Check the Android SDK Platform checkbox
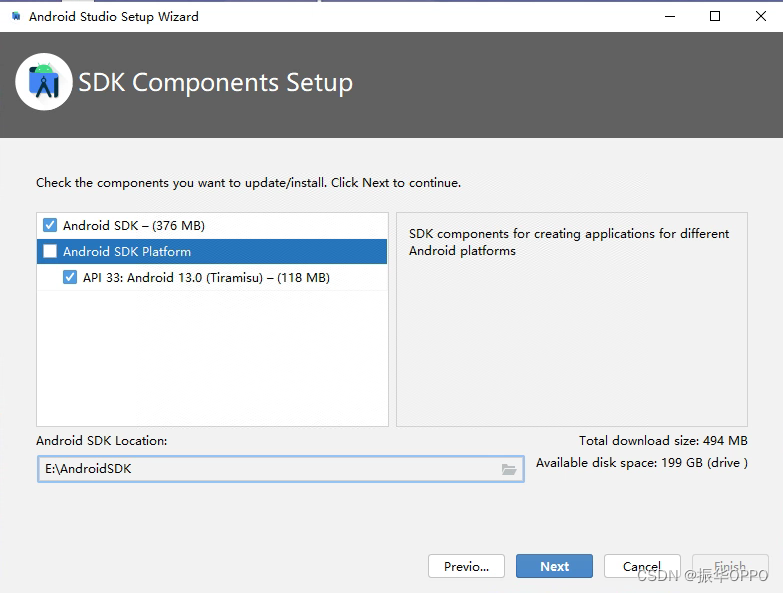Viewport: 783px width, 593px height. click(x=50, y=251)
